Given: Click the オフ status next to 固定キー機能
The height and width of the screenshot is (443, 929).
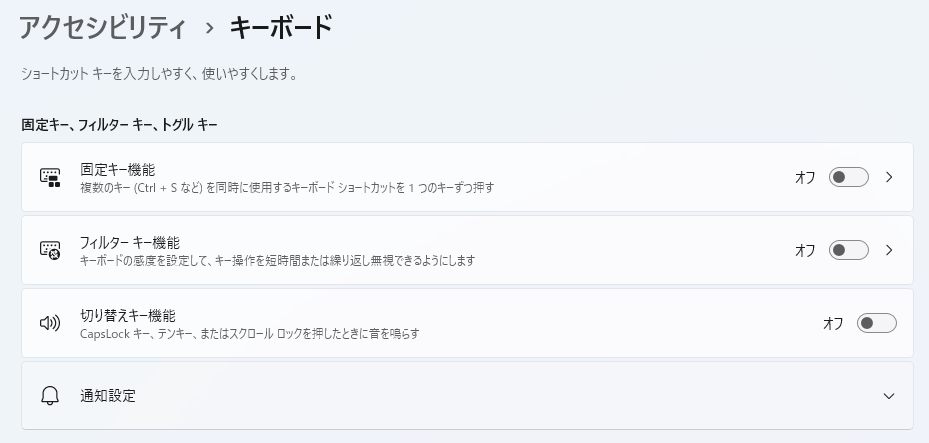Looking at the screenshot, I should [x=805, y=177].
